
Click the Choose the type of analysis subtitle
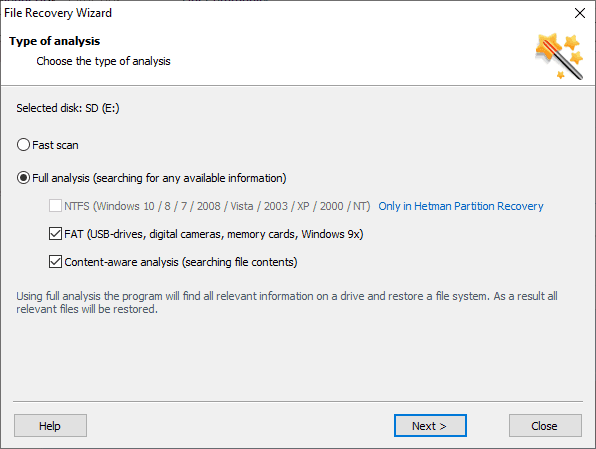pos(103,61)
